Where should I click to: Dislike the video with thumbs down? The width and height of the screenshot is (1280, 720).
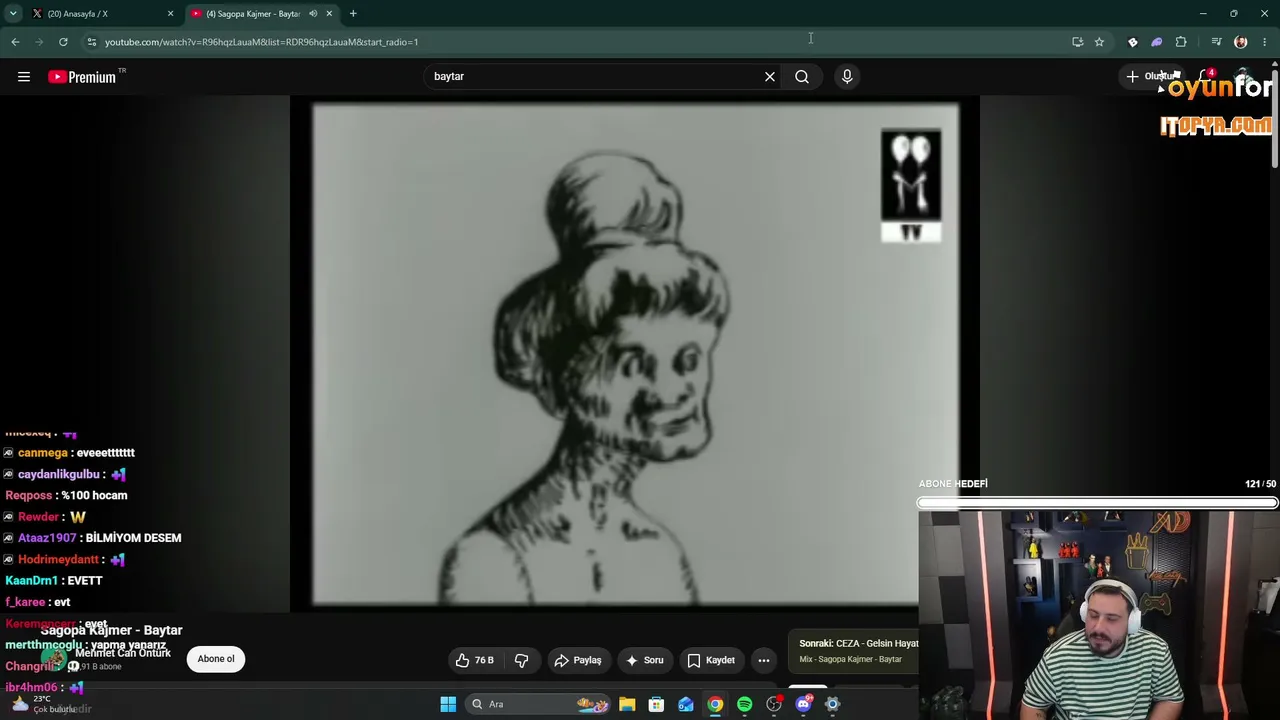point(521,660)
